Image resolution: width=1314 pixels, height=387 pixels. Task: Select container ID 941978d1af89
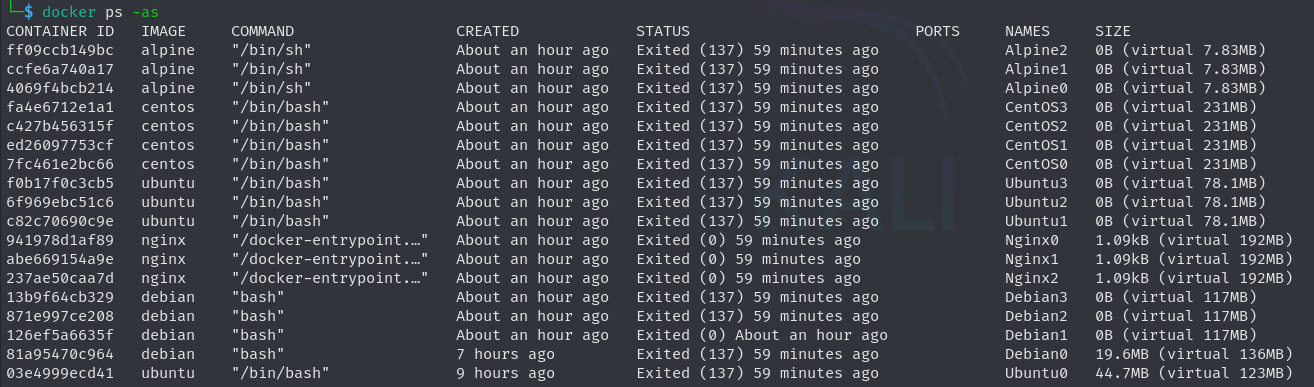tap(60, 240)
